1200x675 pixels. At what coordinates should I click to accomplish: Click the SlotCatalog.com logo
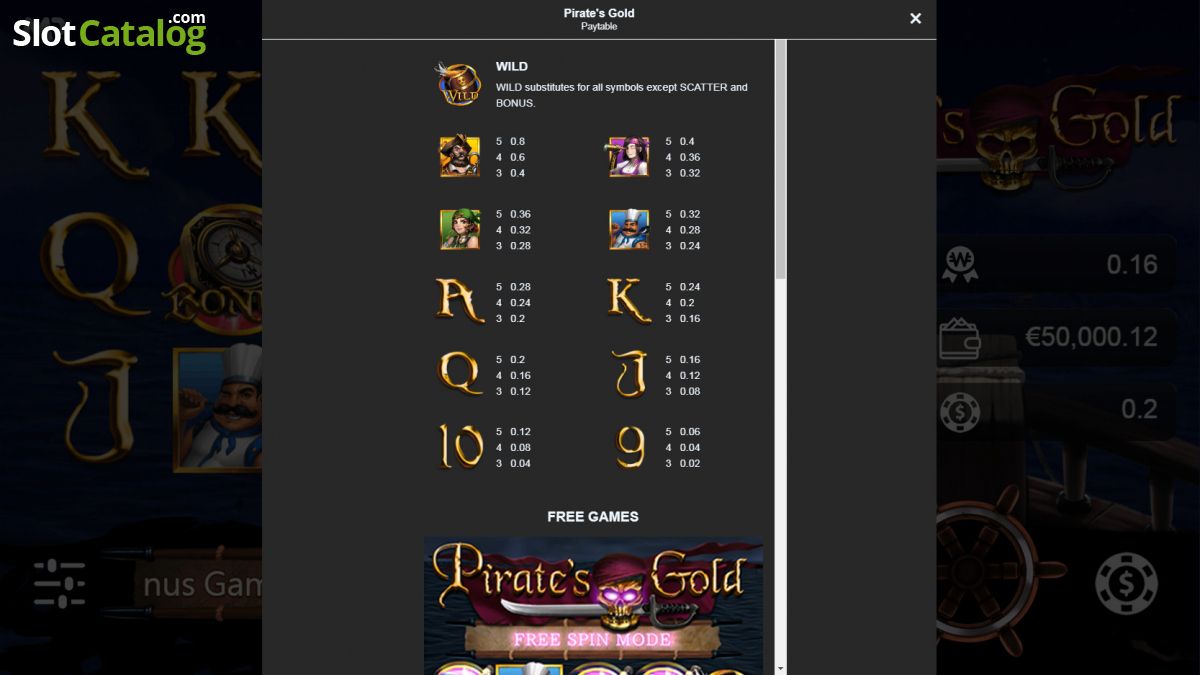[110, 33]
